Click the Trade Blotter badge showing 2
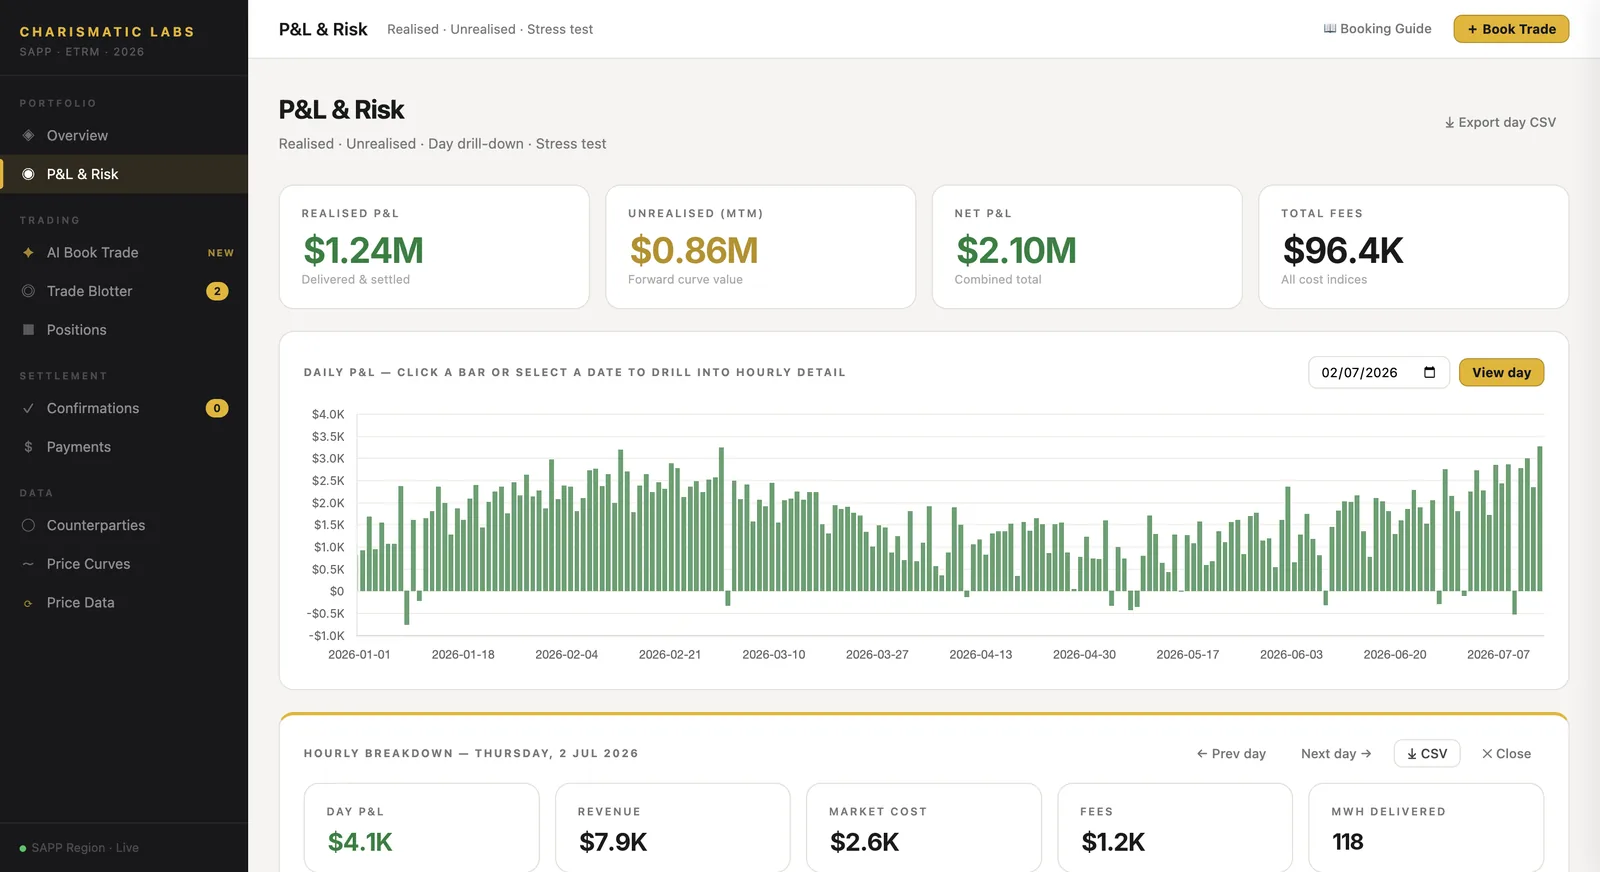Image resolution: width=1600 pixels, height=872 pixels. [217, 291]
